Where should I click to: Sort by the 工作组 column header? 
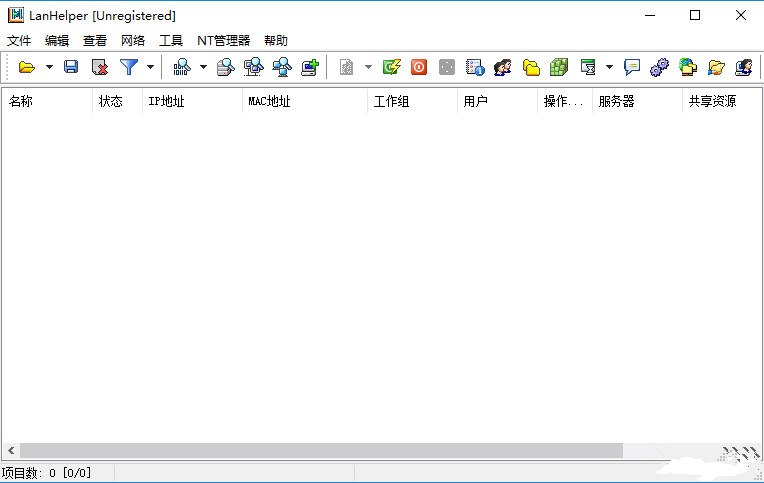pyautogui.click(x=412, y=101)
